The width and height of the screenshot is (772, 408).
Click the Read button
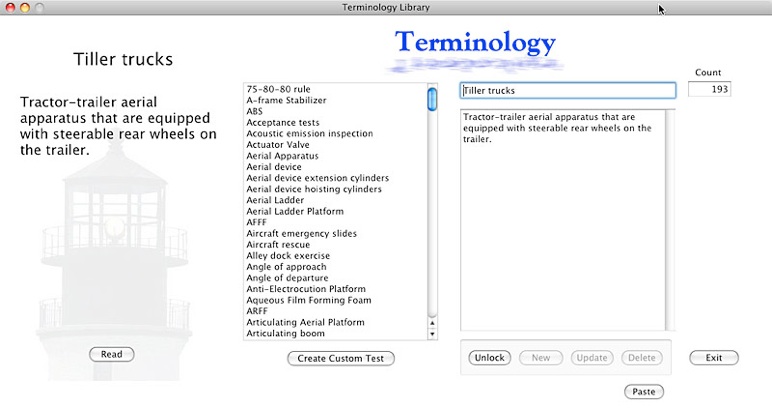click(111, 354)
